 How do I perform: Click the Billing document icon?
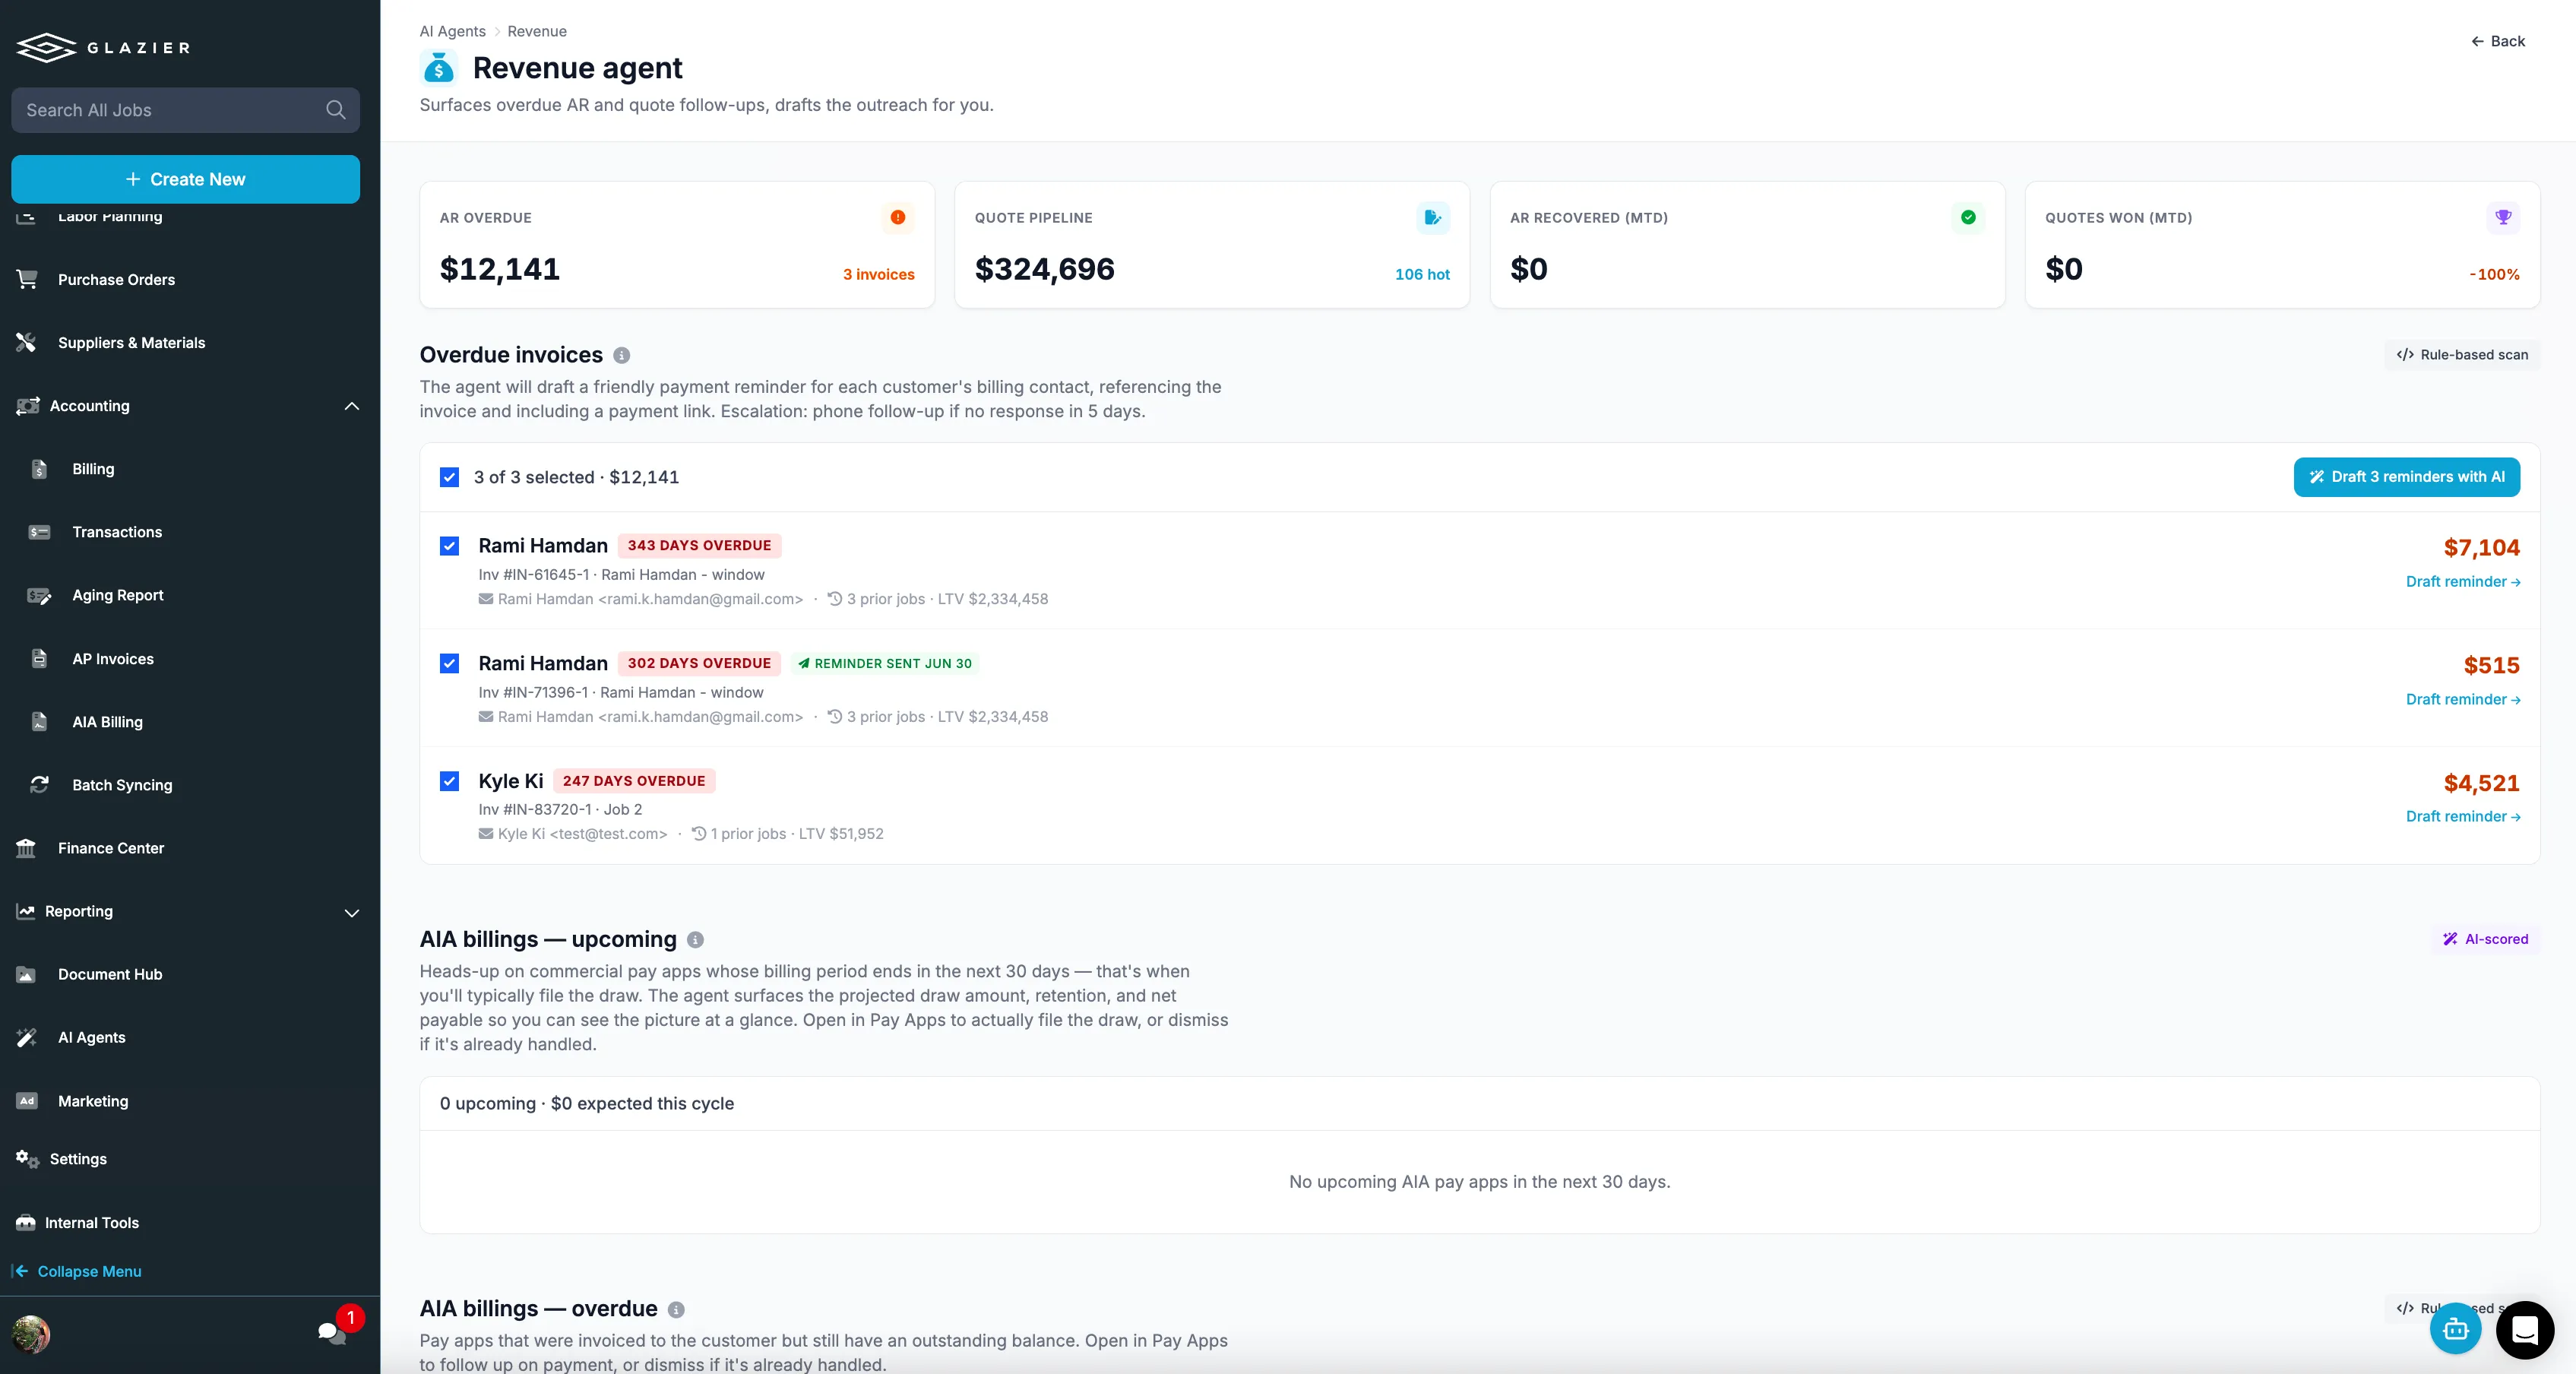pyautogui.click(x=39, y=469)
